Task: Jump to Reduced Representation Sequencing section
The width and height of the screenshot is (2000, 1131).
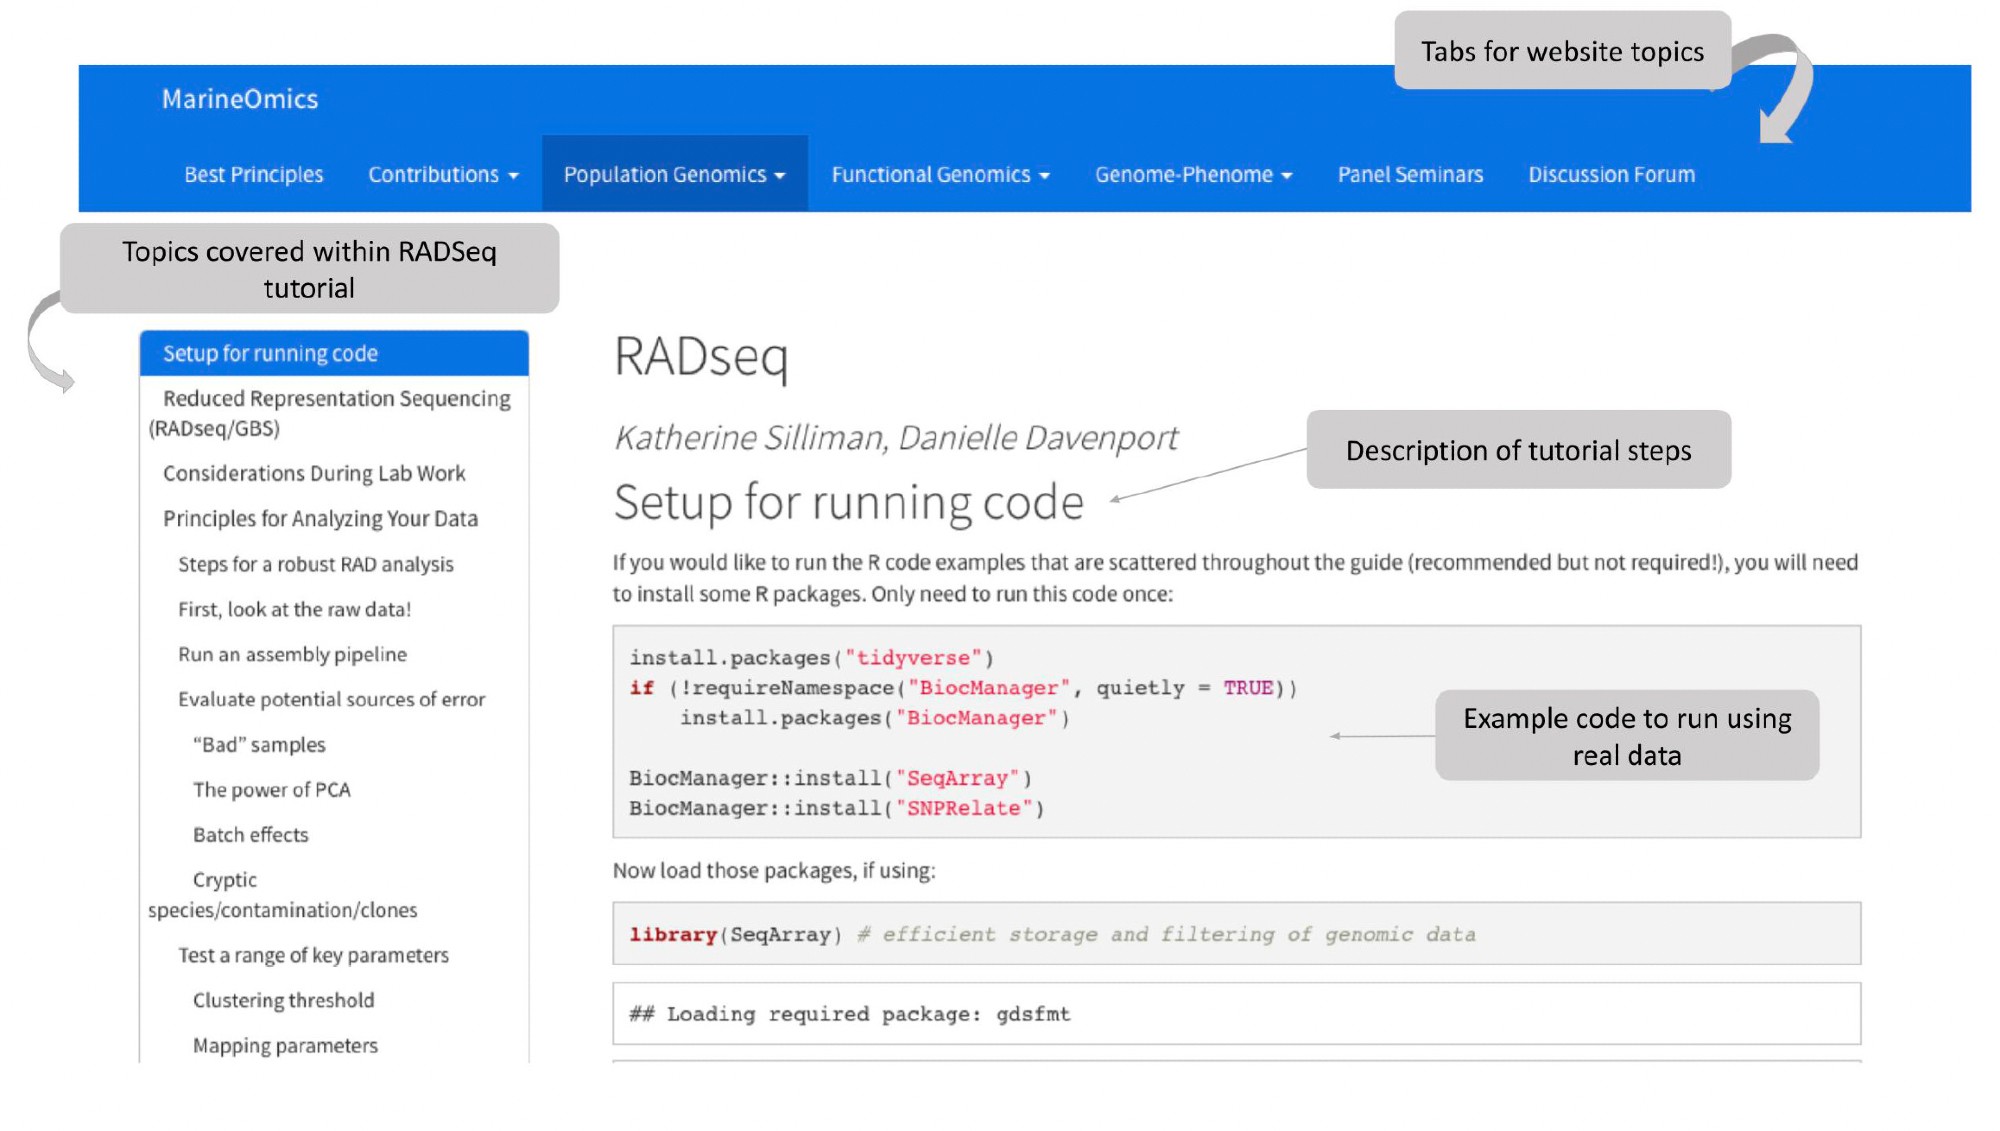Action: pos(336,399)
